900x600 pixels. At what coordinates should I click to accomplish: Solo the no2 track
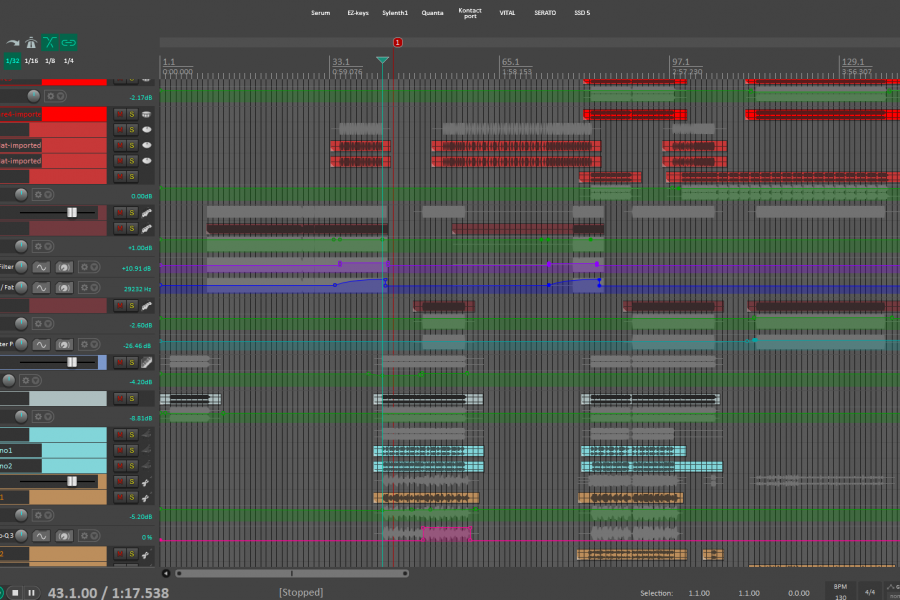(132, 466)
